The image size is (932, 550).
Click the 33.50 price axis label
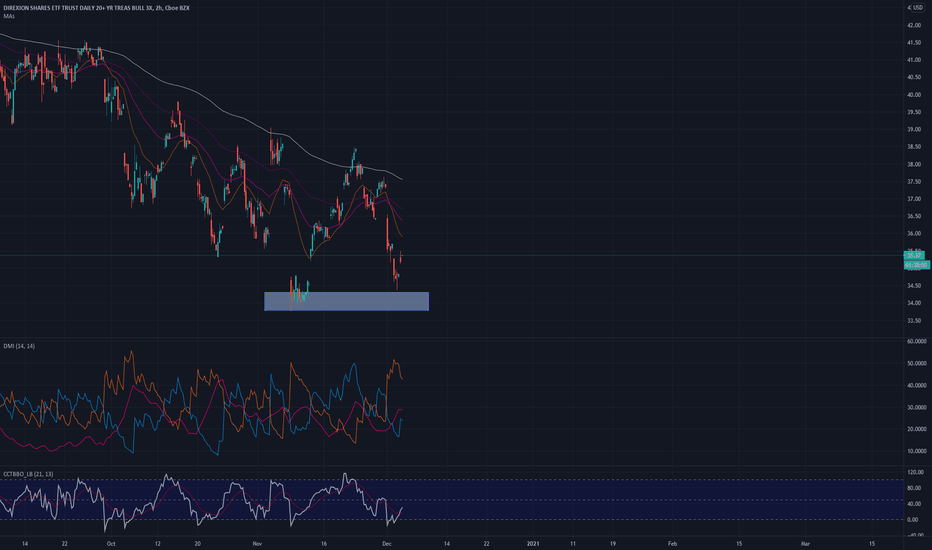pyautogui.click(x=914, y=320)
